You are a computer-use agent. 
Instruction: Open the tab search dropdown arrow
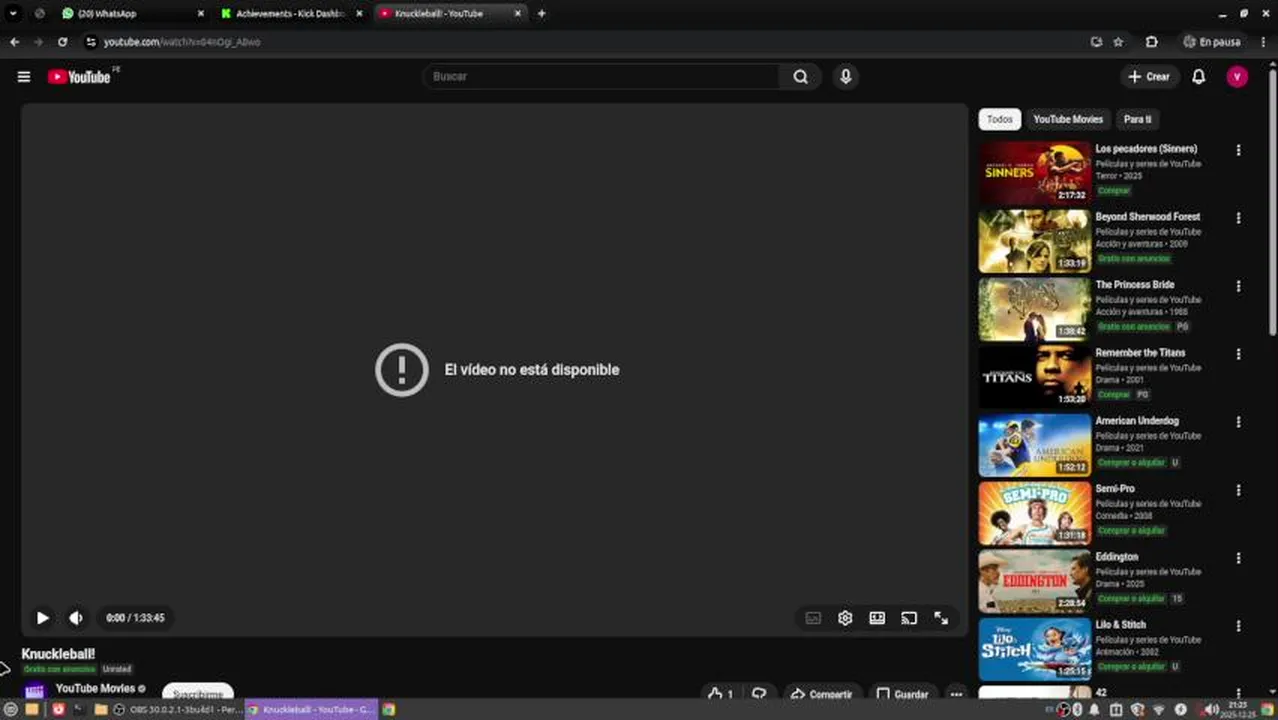click(x=13, y=14)
